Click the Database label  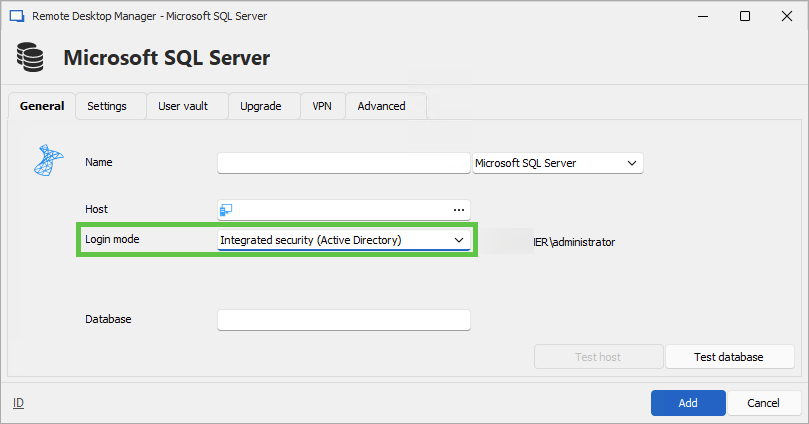pos(108,319)
